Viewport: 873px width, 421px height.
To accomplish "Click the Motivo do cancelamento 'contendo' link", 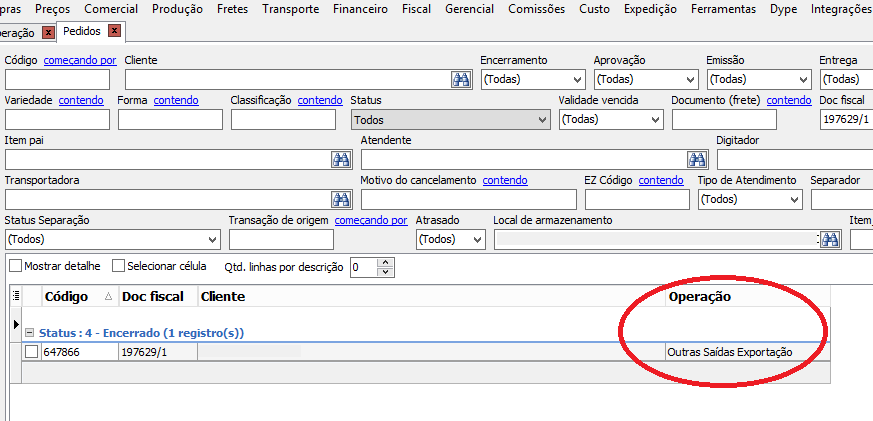I will 505,180.
